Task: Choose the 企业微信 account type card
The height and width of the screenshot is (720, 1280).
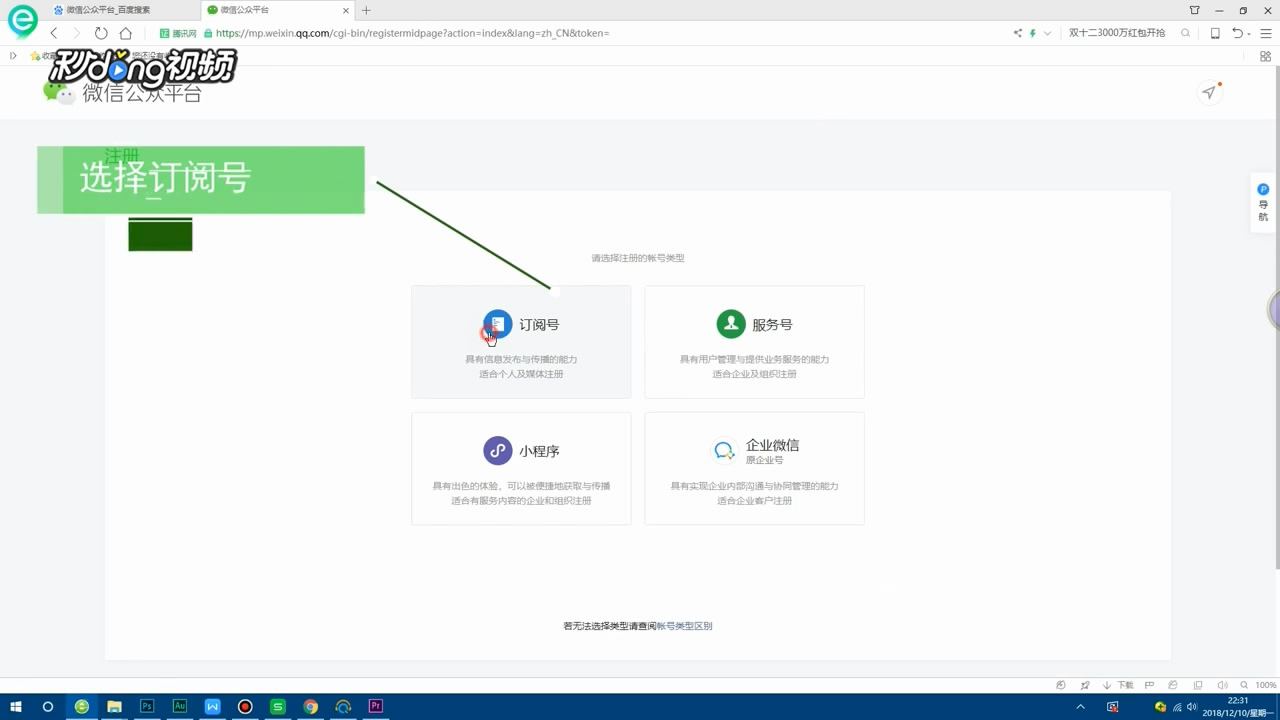Action: pyautogui.click(x=754, y=468)
